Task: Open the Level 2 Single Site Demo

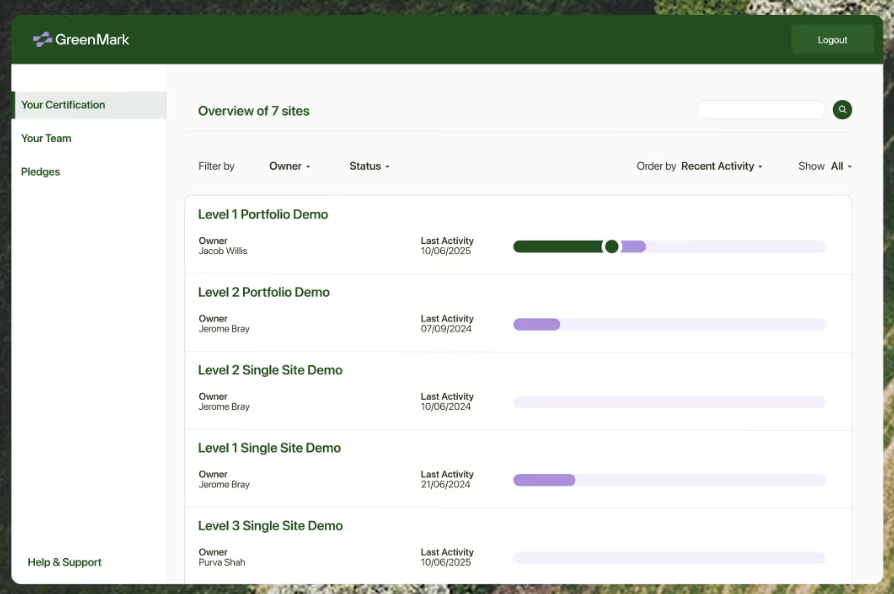Action: pos(270,370)
